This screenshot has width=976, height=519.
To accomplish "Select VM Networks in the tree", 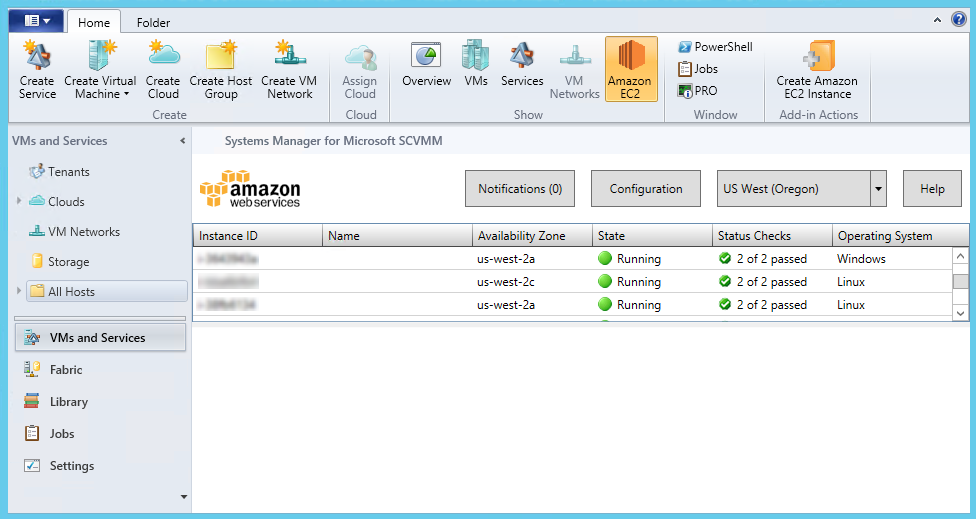I will click(x=74, y=231).
